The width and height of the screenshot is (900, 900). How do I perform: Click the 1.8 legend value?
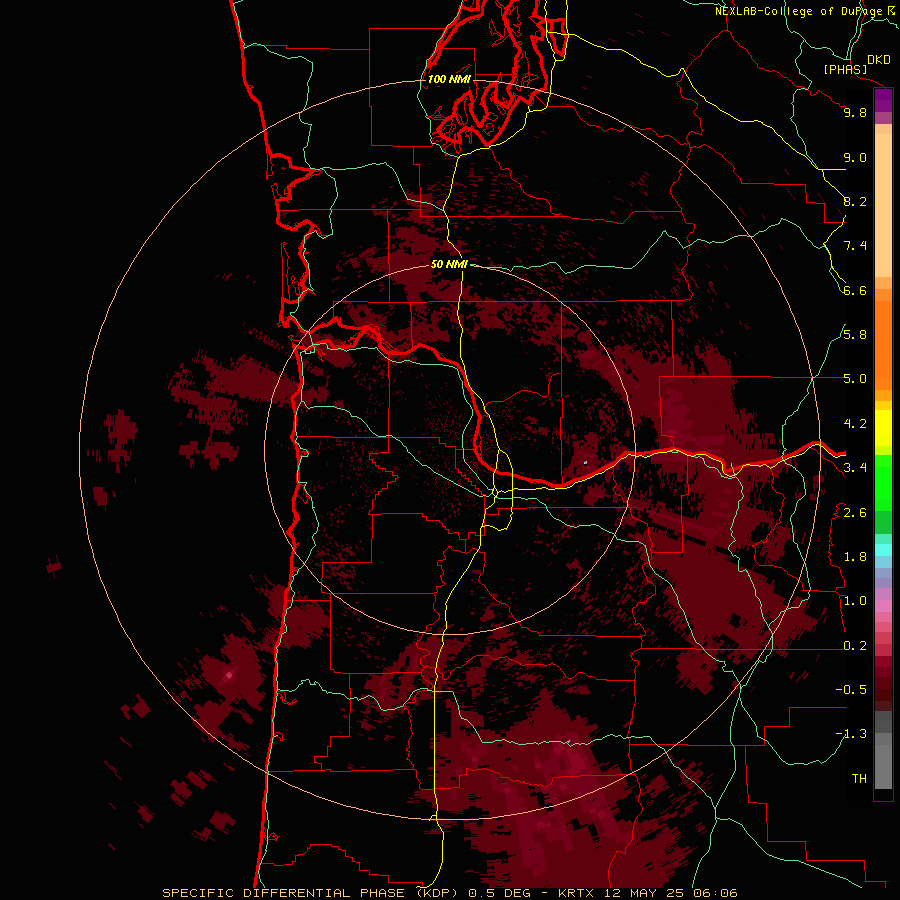(855, 557)
